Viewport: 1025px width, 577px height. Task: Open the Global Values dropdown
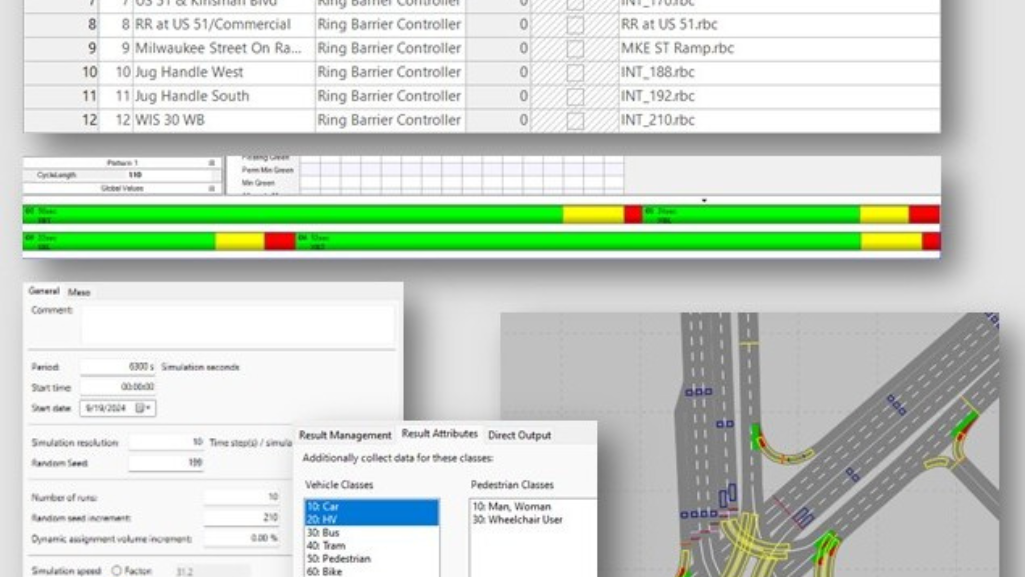coord(212,187)
